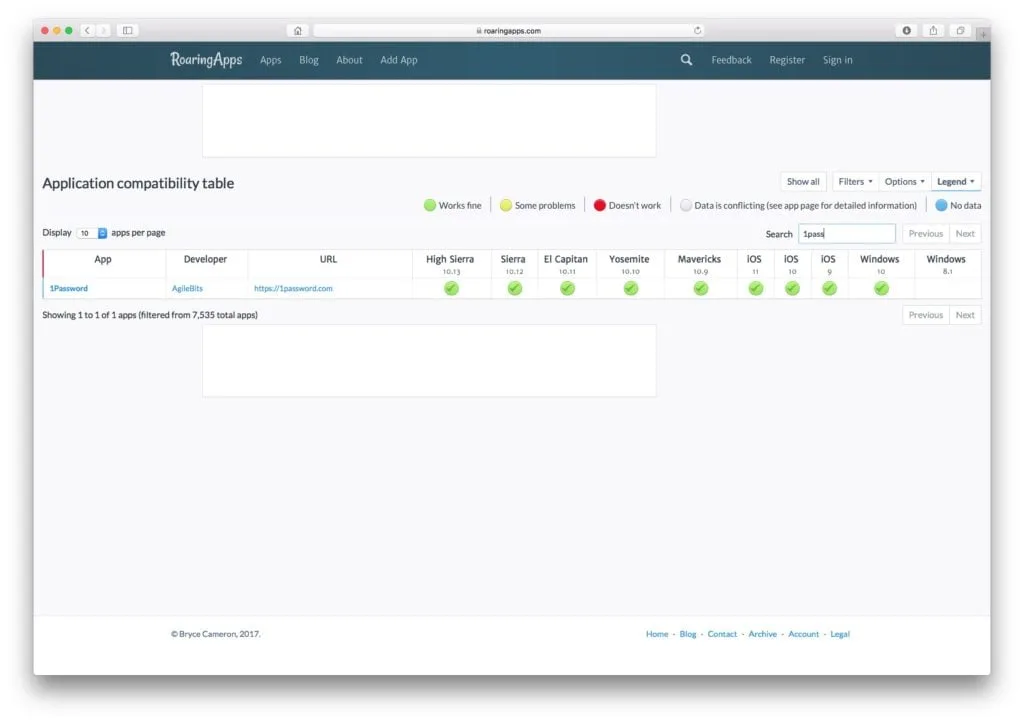The width and height of the screenshot is (1024, 723).
Task: Click the lower Next pagination button
Action: click(965, 315)
